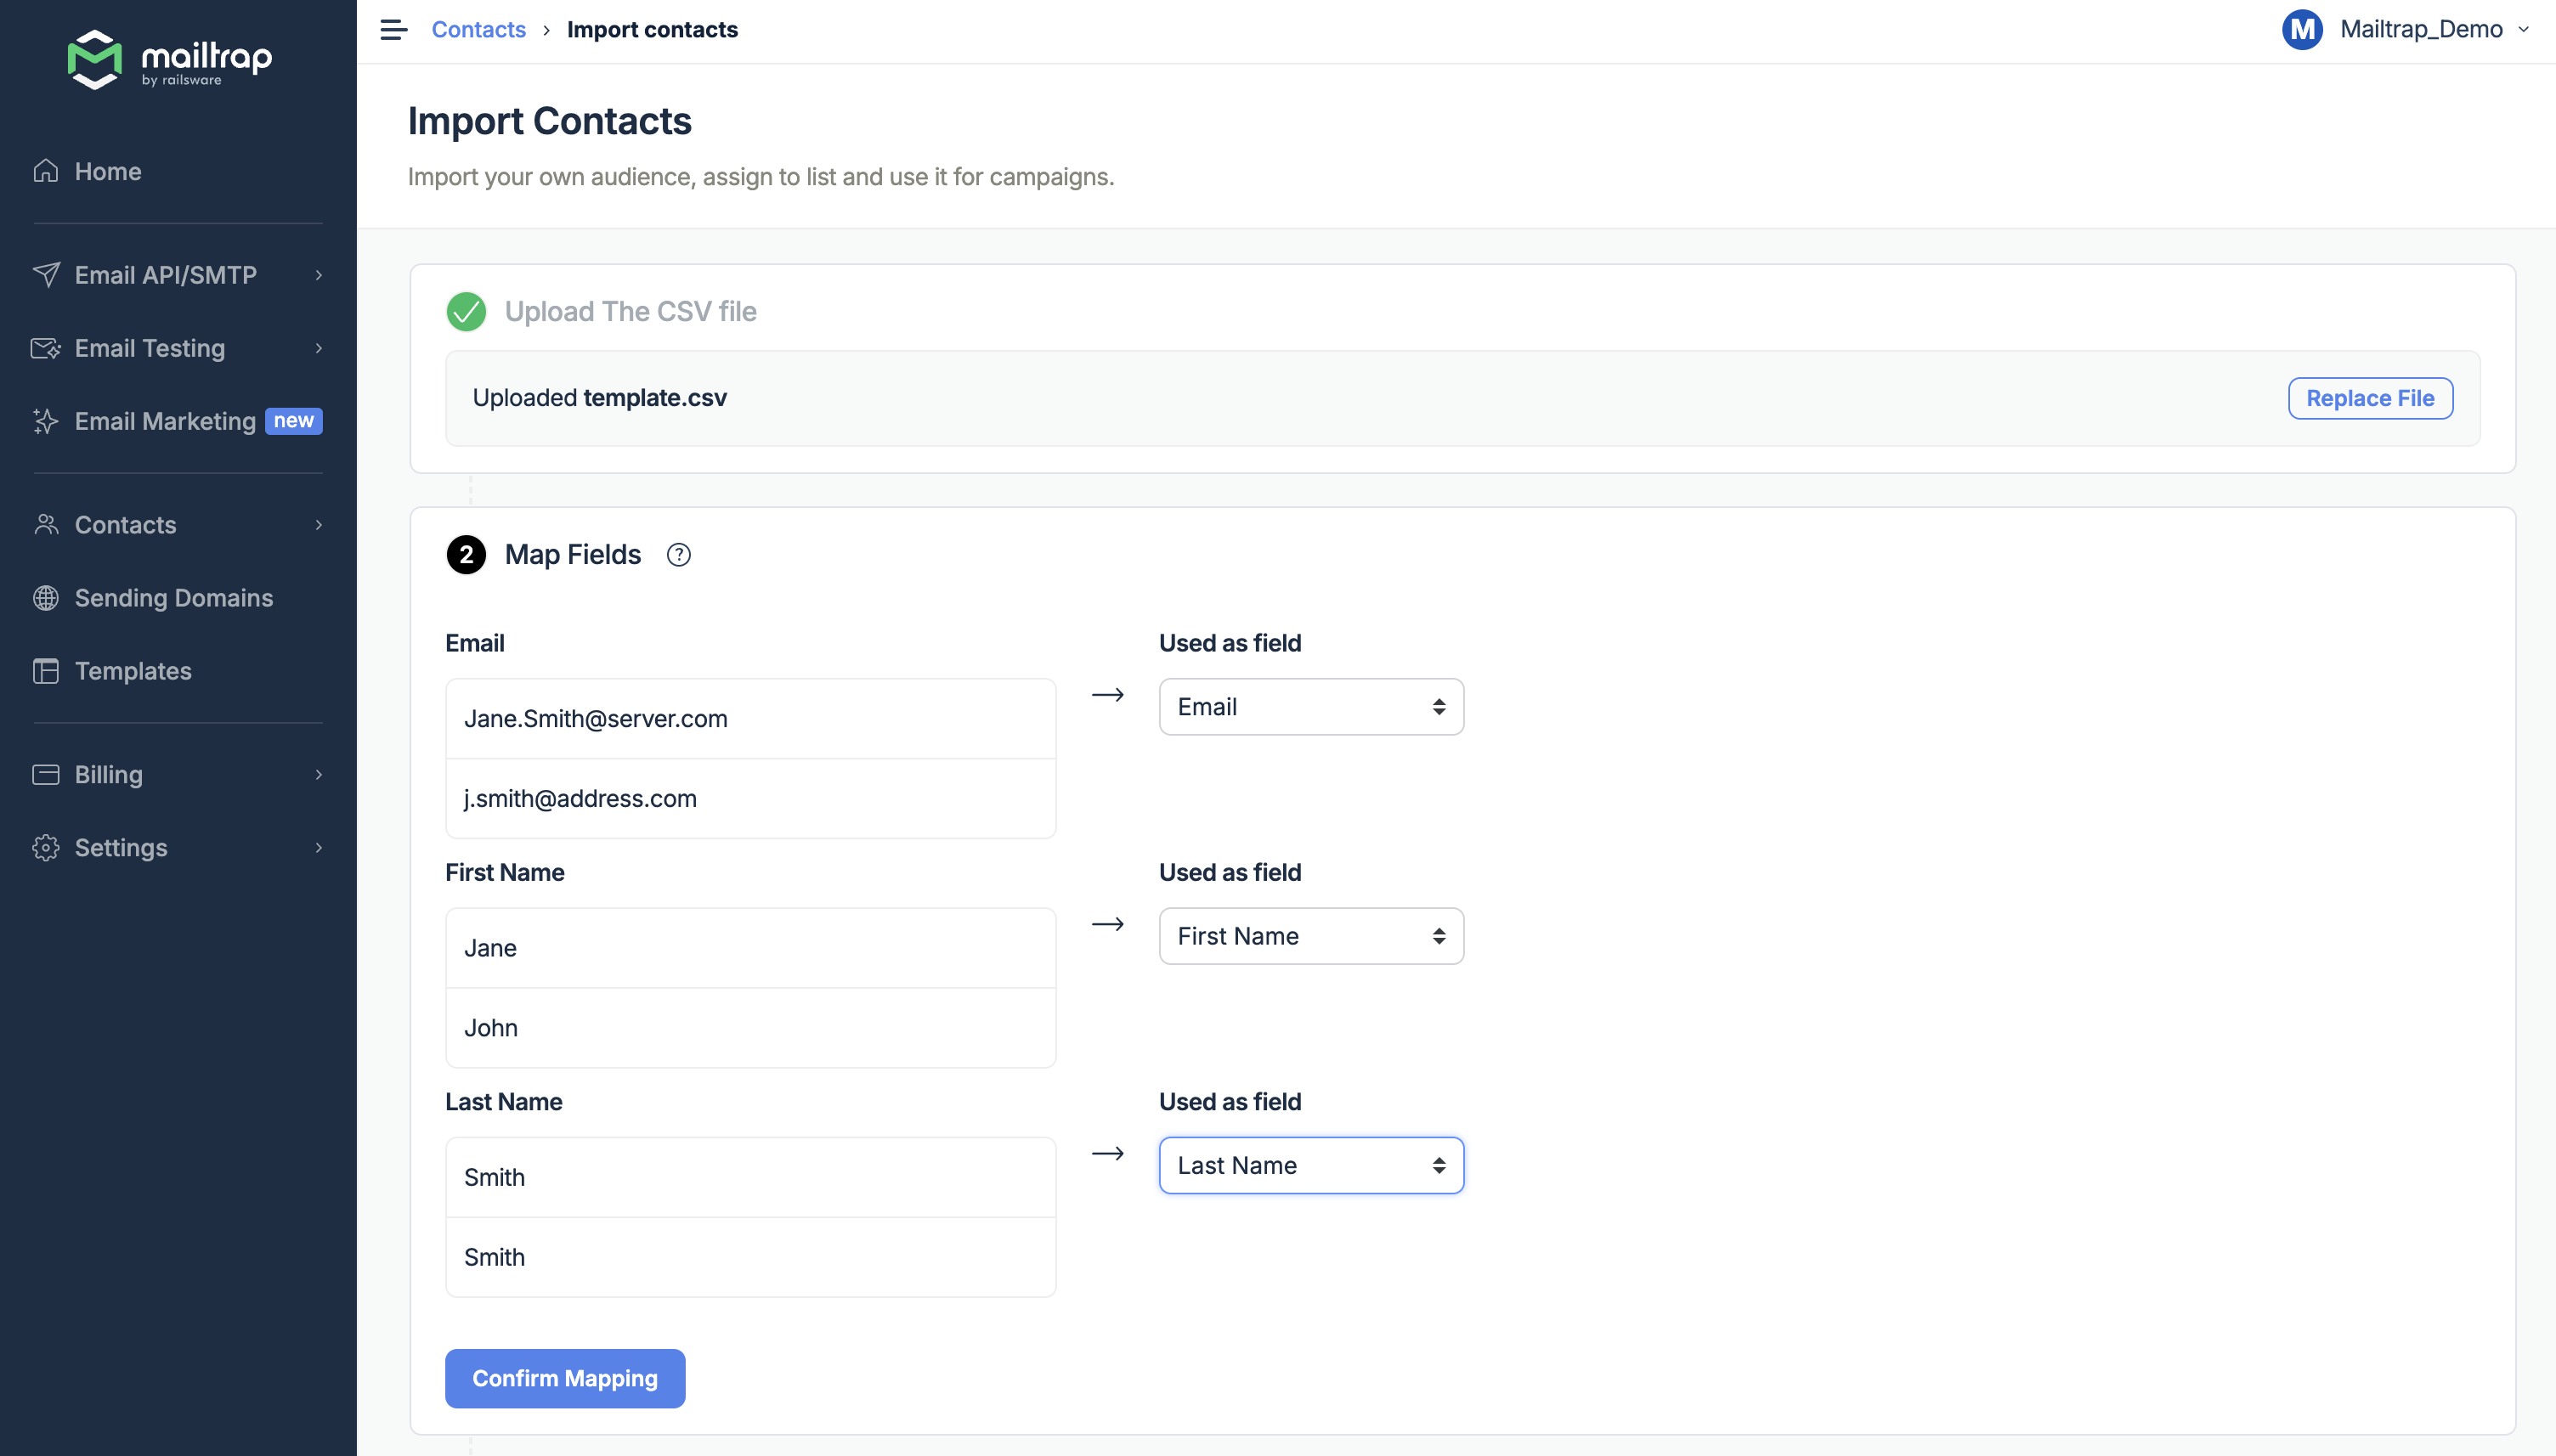Expand the Mailtrap_Demo account chevron
Image resolution: width=2556 pixels, height=1456 pixels.
pyautogui.click(x=2528, y=29)
